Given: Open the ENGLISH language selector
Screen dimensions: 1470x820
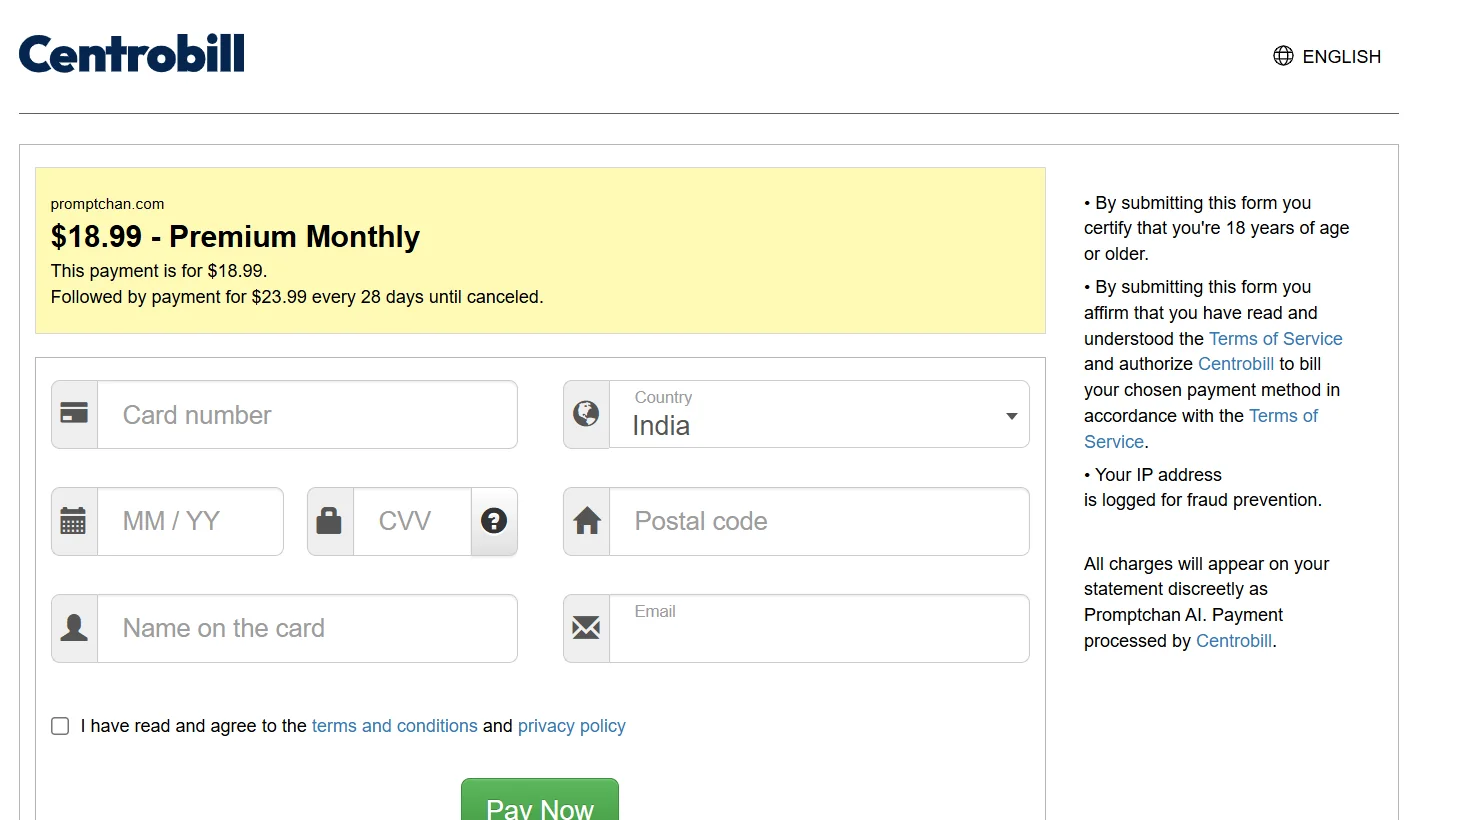Looking at the screenshot, I should point(1327,56).
